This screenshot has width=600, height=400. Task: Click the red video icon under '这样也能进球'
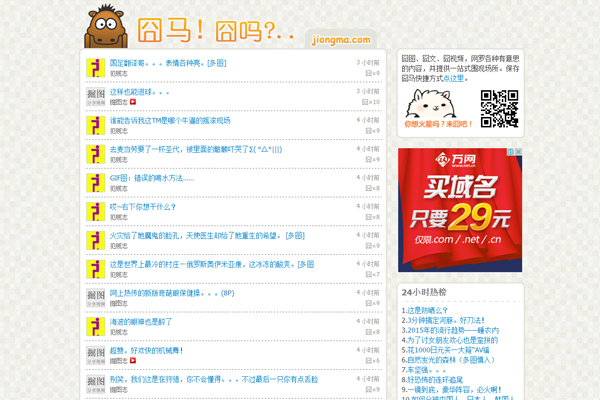133,102
